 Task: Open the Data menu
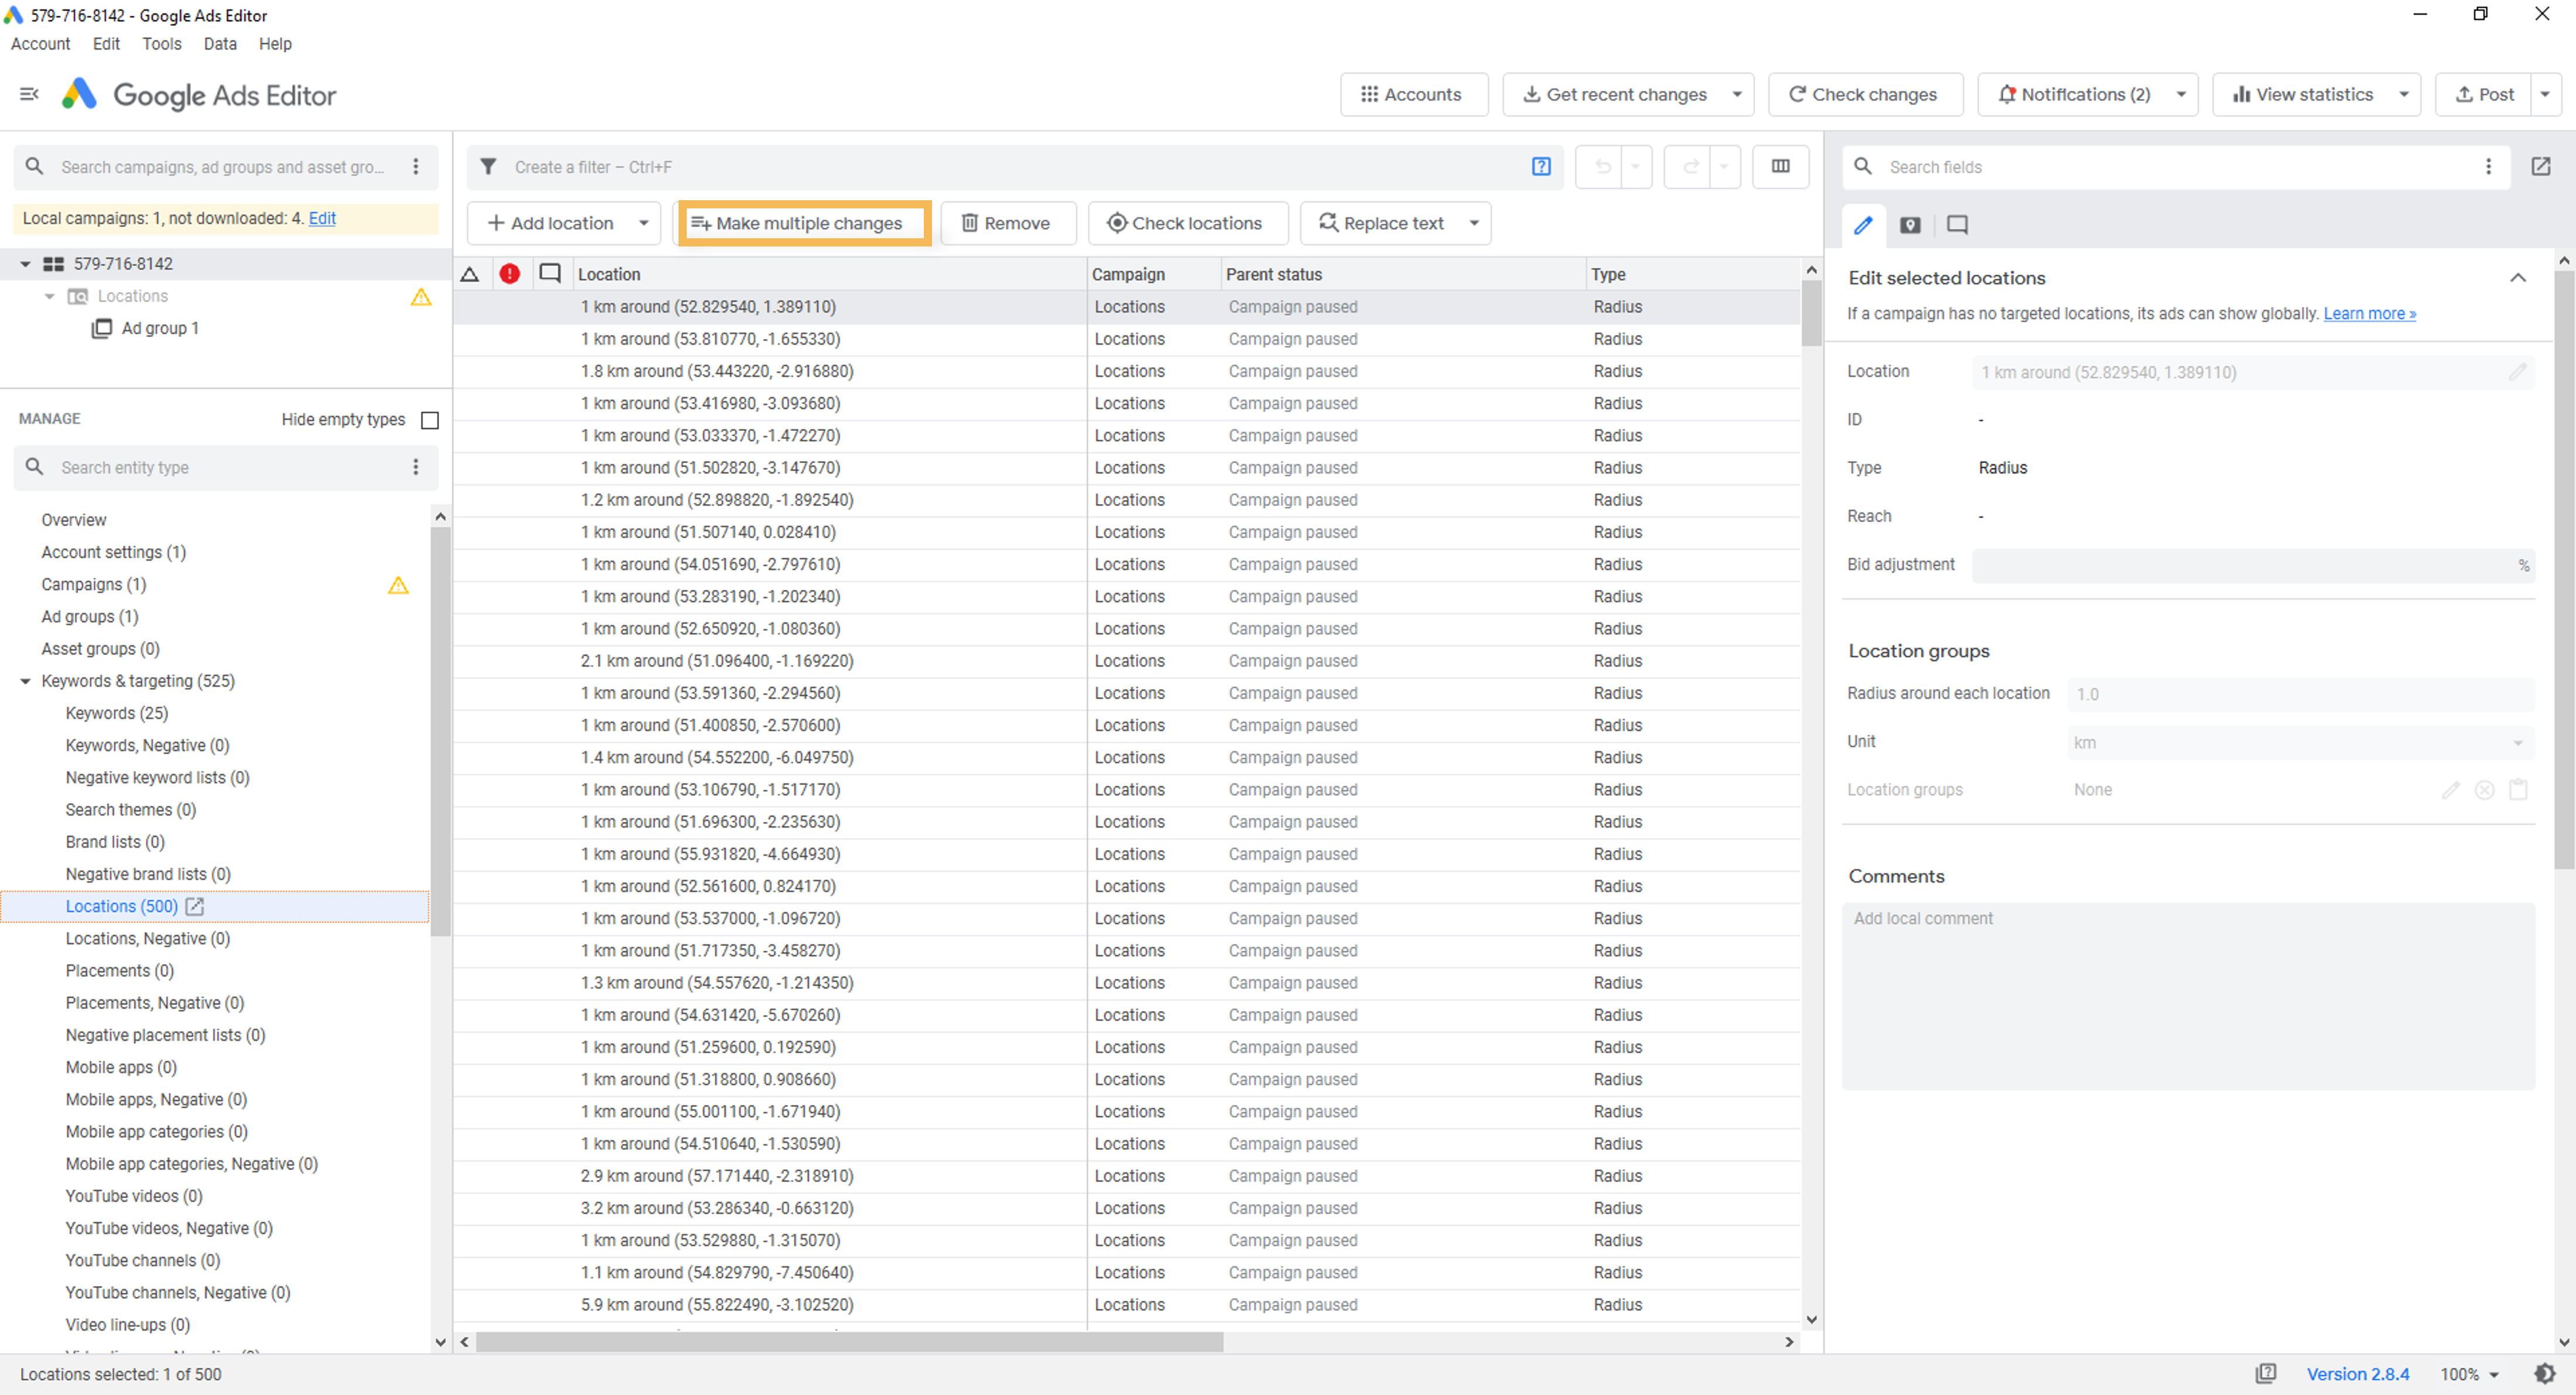[219, 44]
